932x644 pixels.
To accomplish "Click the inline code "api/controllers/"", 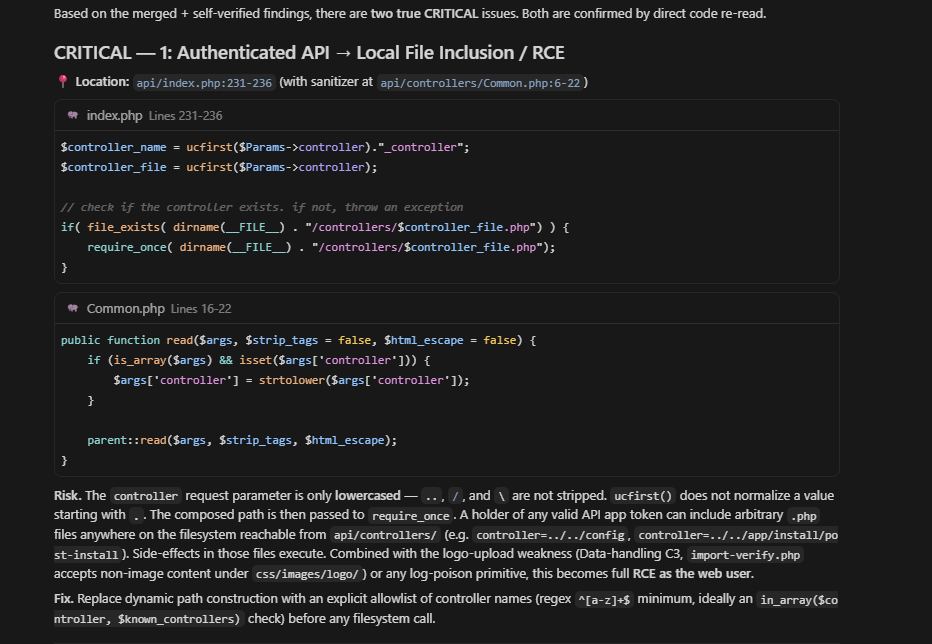I will [385, 535].
